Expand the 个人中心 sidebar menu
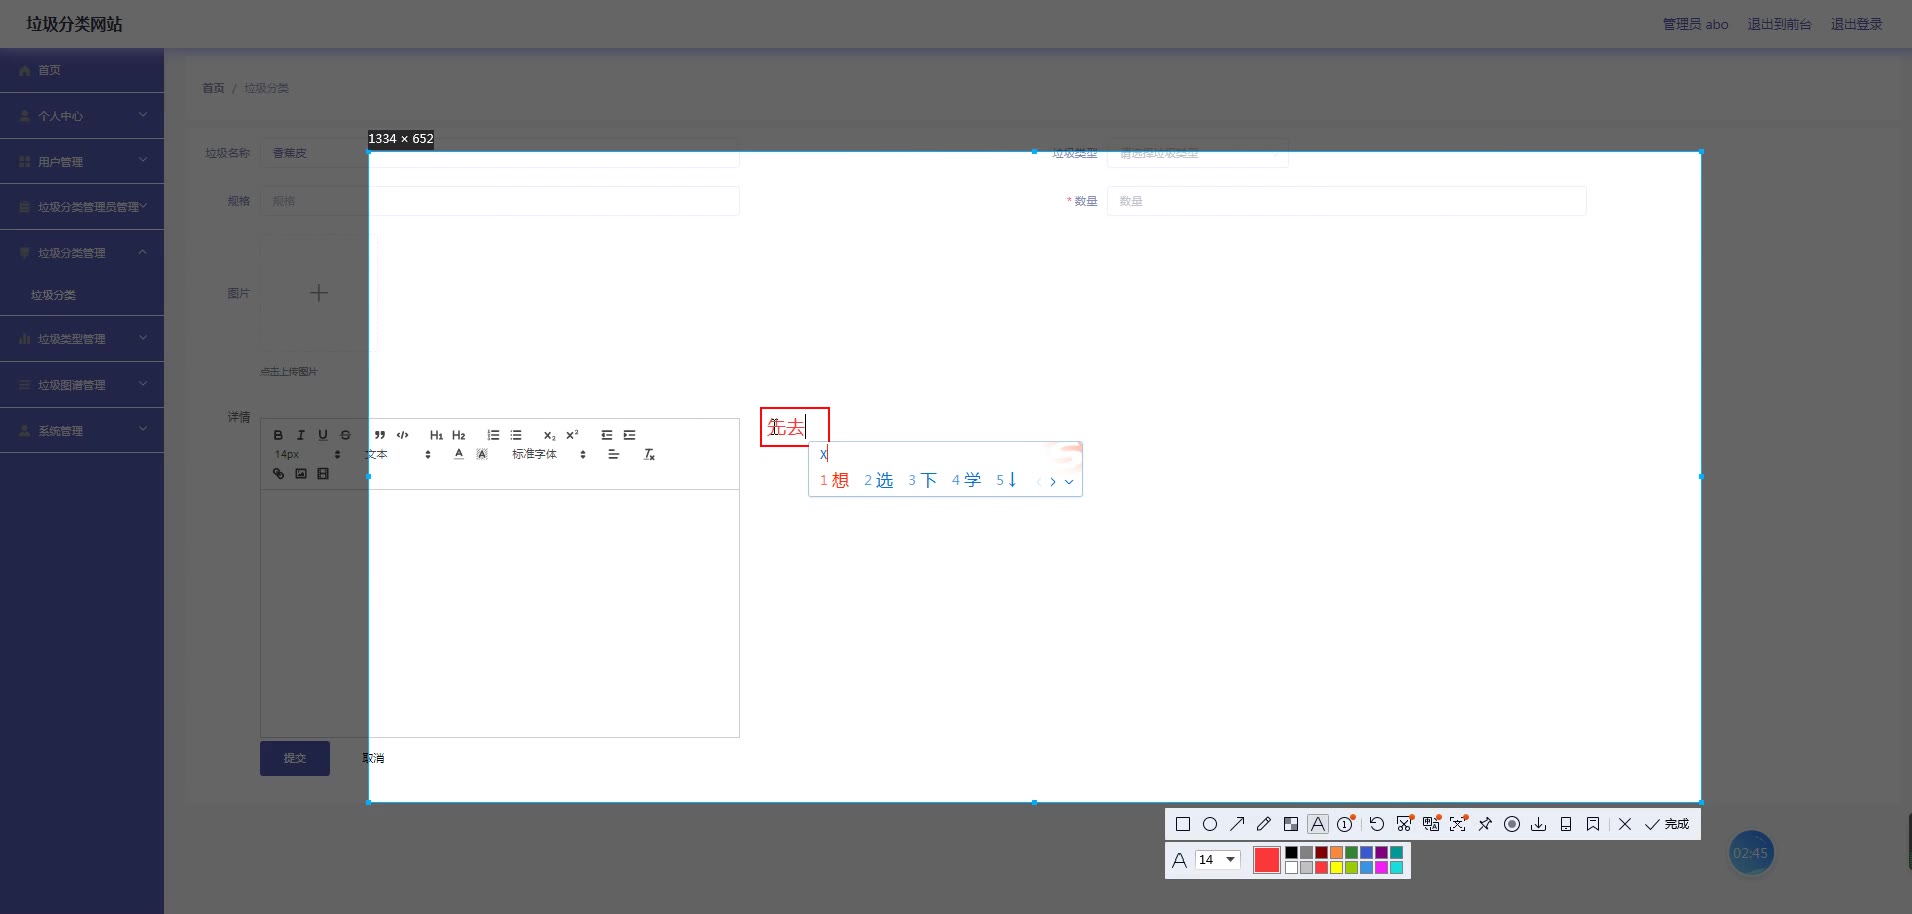Viewport: 1912px width, 914px height. (82, 116)
